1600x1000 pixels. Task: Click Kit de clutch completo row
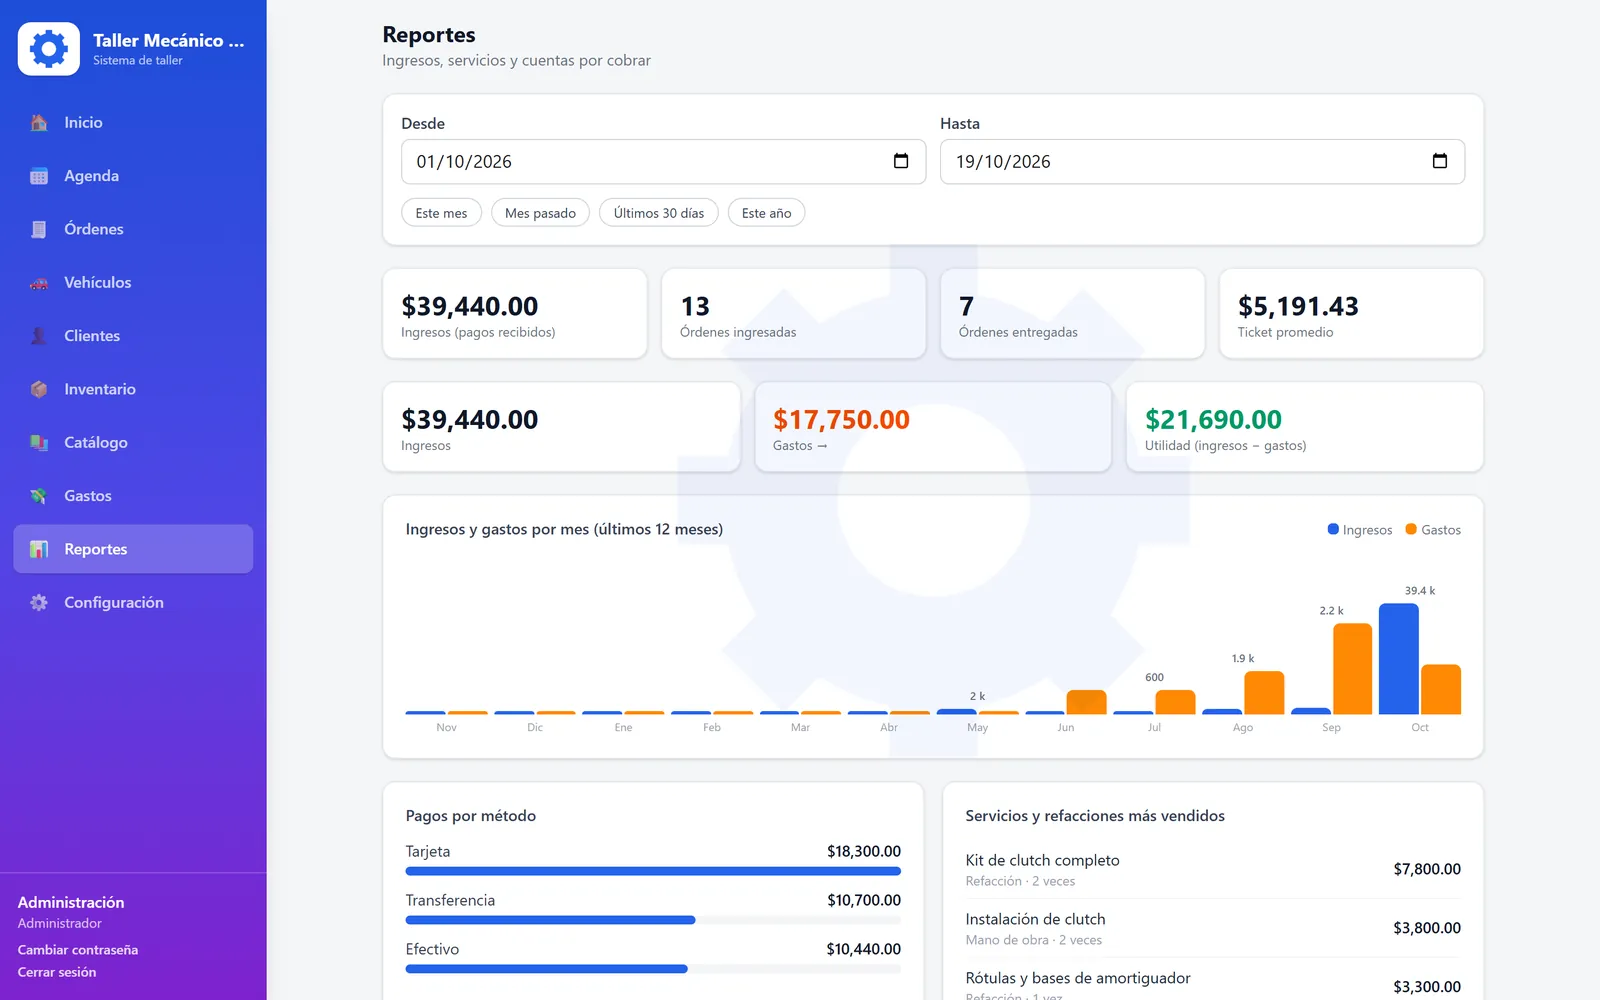click(1213, 869)
